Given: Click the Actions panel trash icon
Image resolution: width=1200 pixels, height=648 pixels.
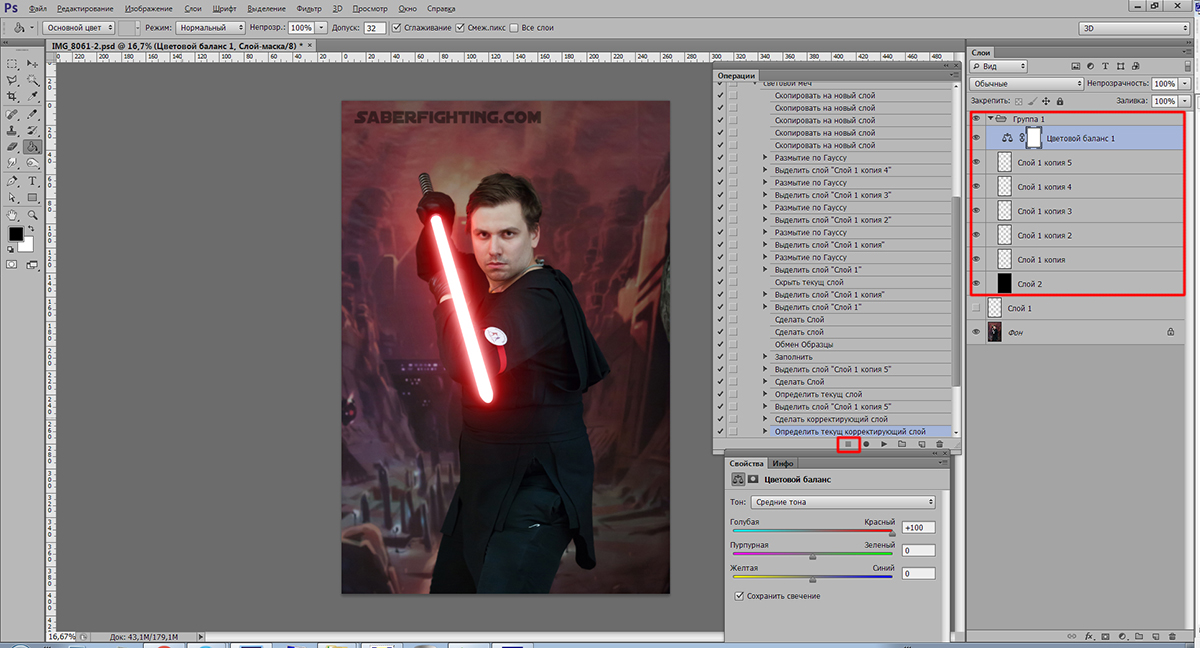Looking at the screenshot, I should pyautogui.click(x=938, y=443).
